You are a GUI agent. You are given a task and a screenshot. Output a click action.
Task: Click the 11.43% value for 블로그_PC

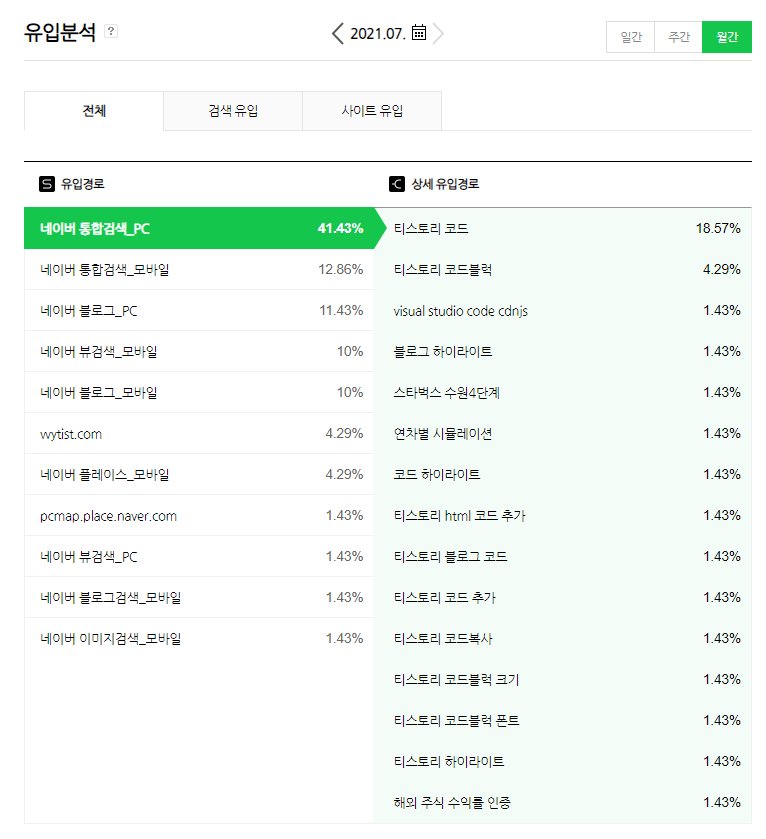pos(341,310)
